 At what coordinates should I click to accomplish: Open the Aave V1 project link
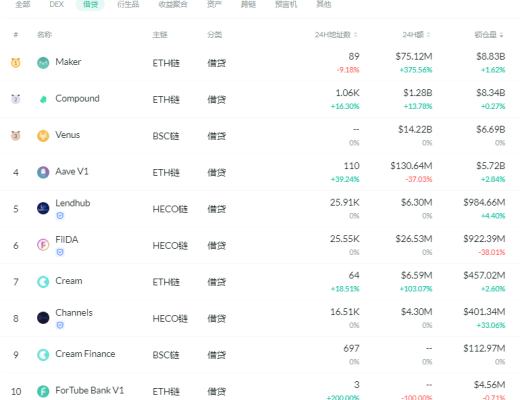pos(72,172)
